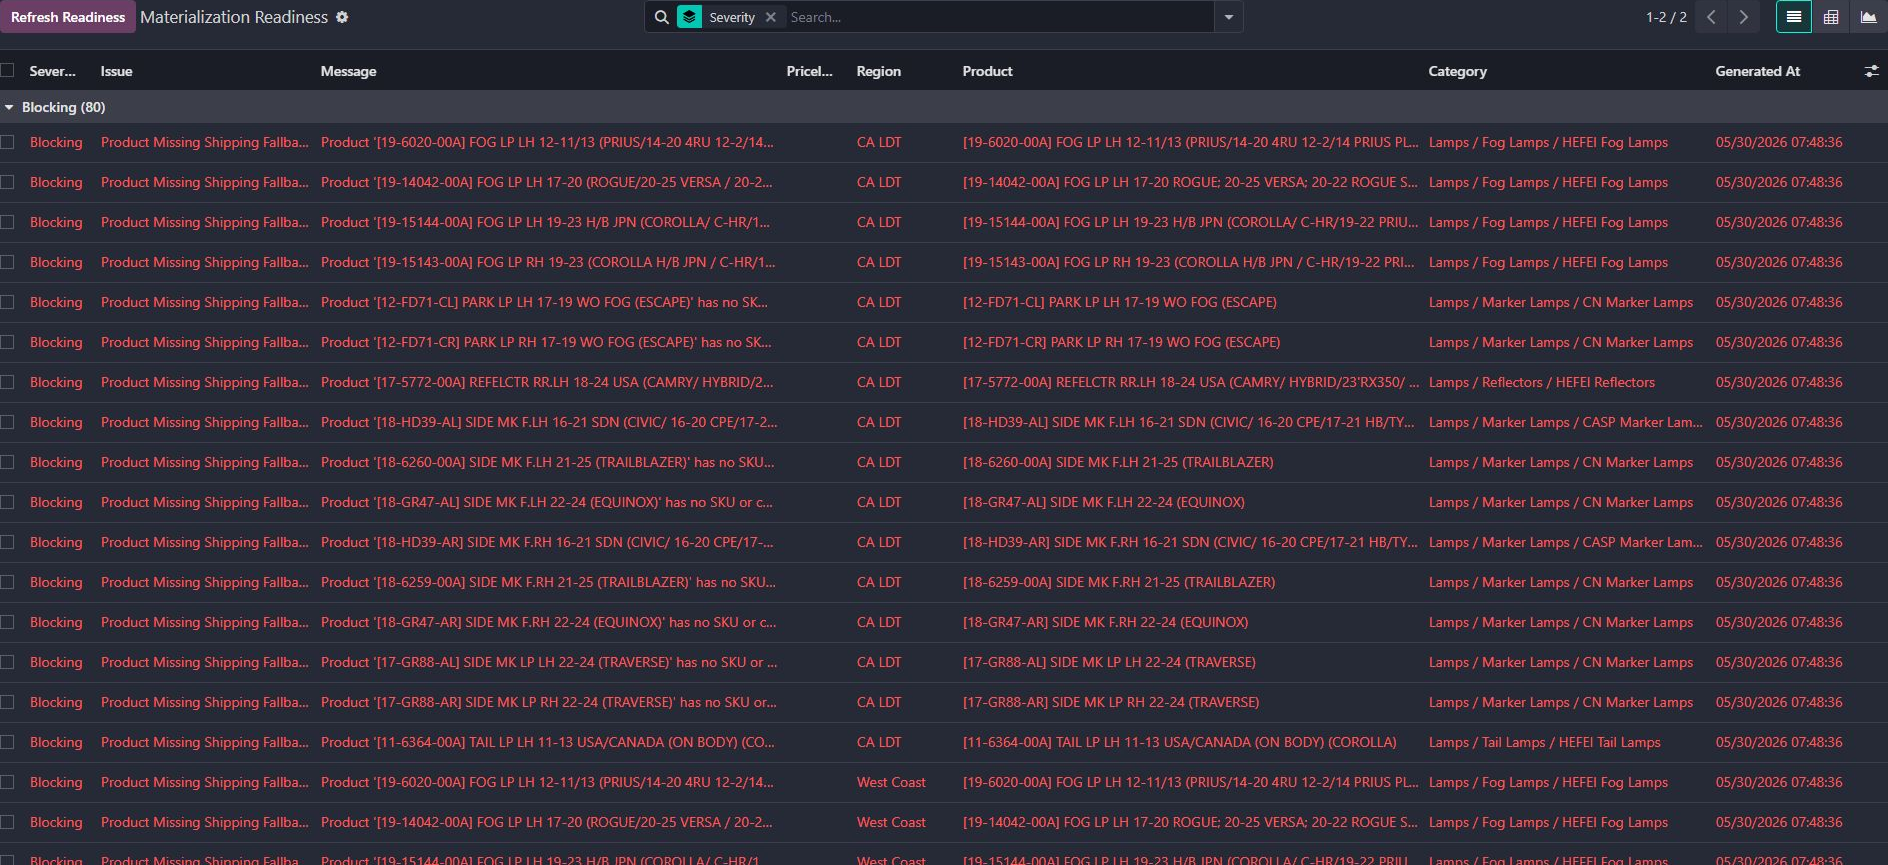Click the Refresh Readiness button
Screen dimensions: 1888x865
pyautogui.click(x=68, y=17)
